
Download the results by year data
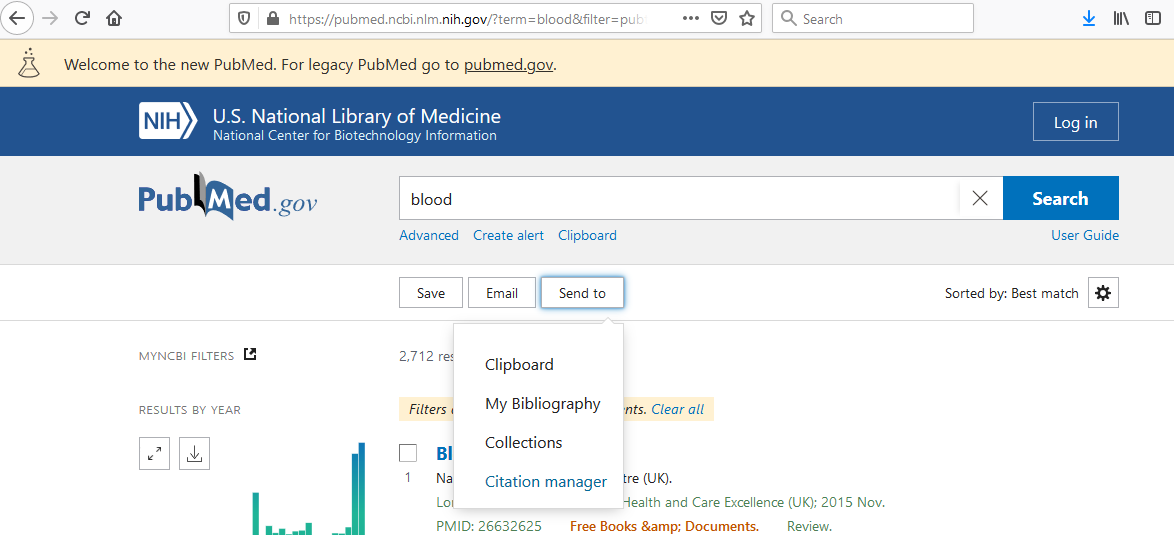click(195, 454)
